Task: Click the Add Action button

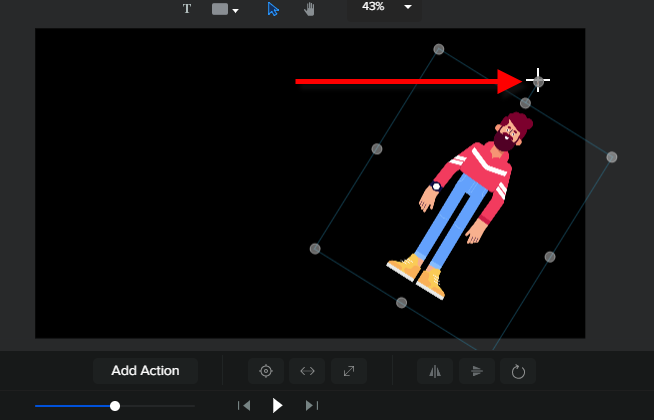Action: pyautogui.click(x=145, y=371)
